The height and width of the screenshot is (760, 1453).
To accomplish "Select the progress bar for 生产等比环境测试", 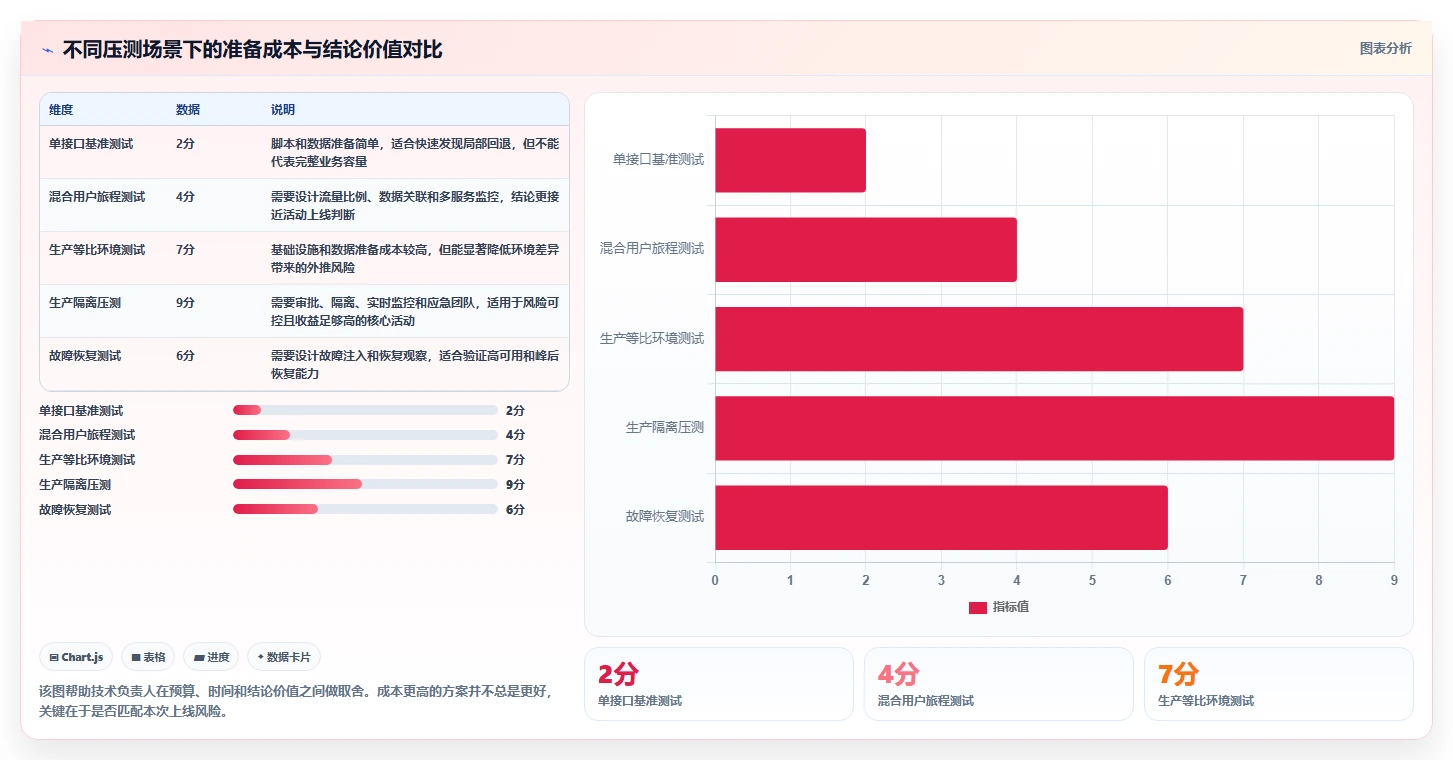I will pos(365,460).
